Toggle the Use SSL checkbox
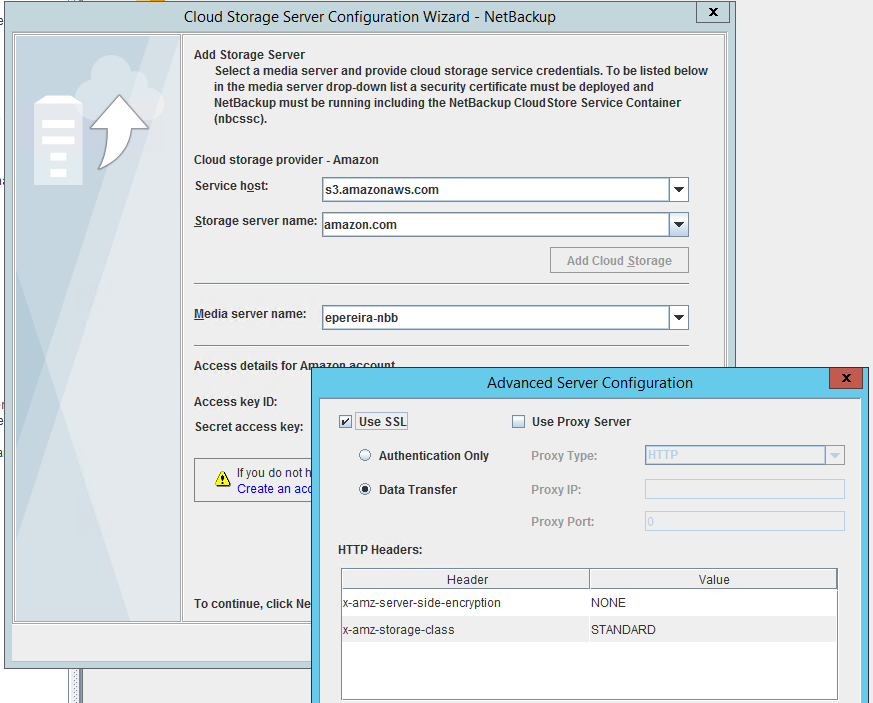The width and height of the screenshot is (873, 703). [345, 421]
